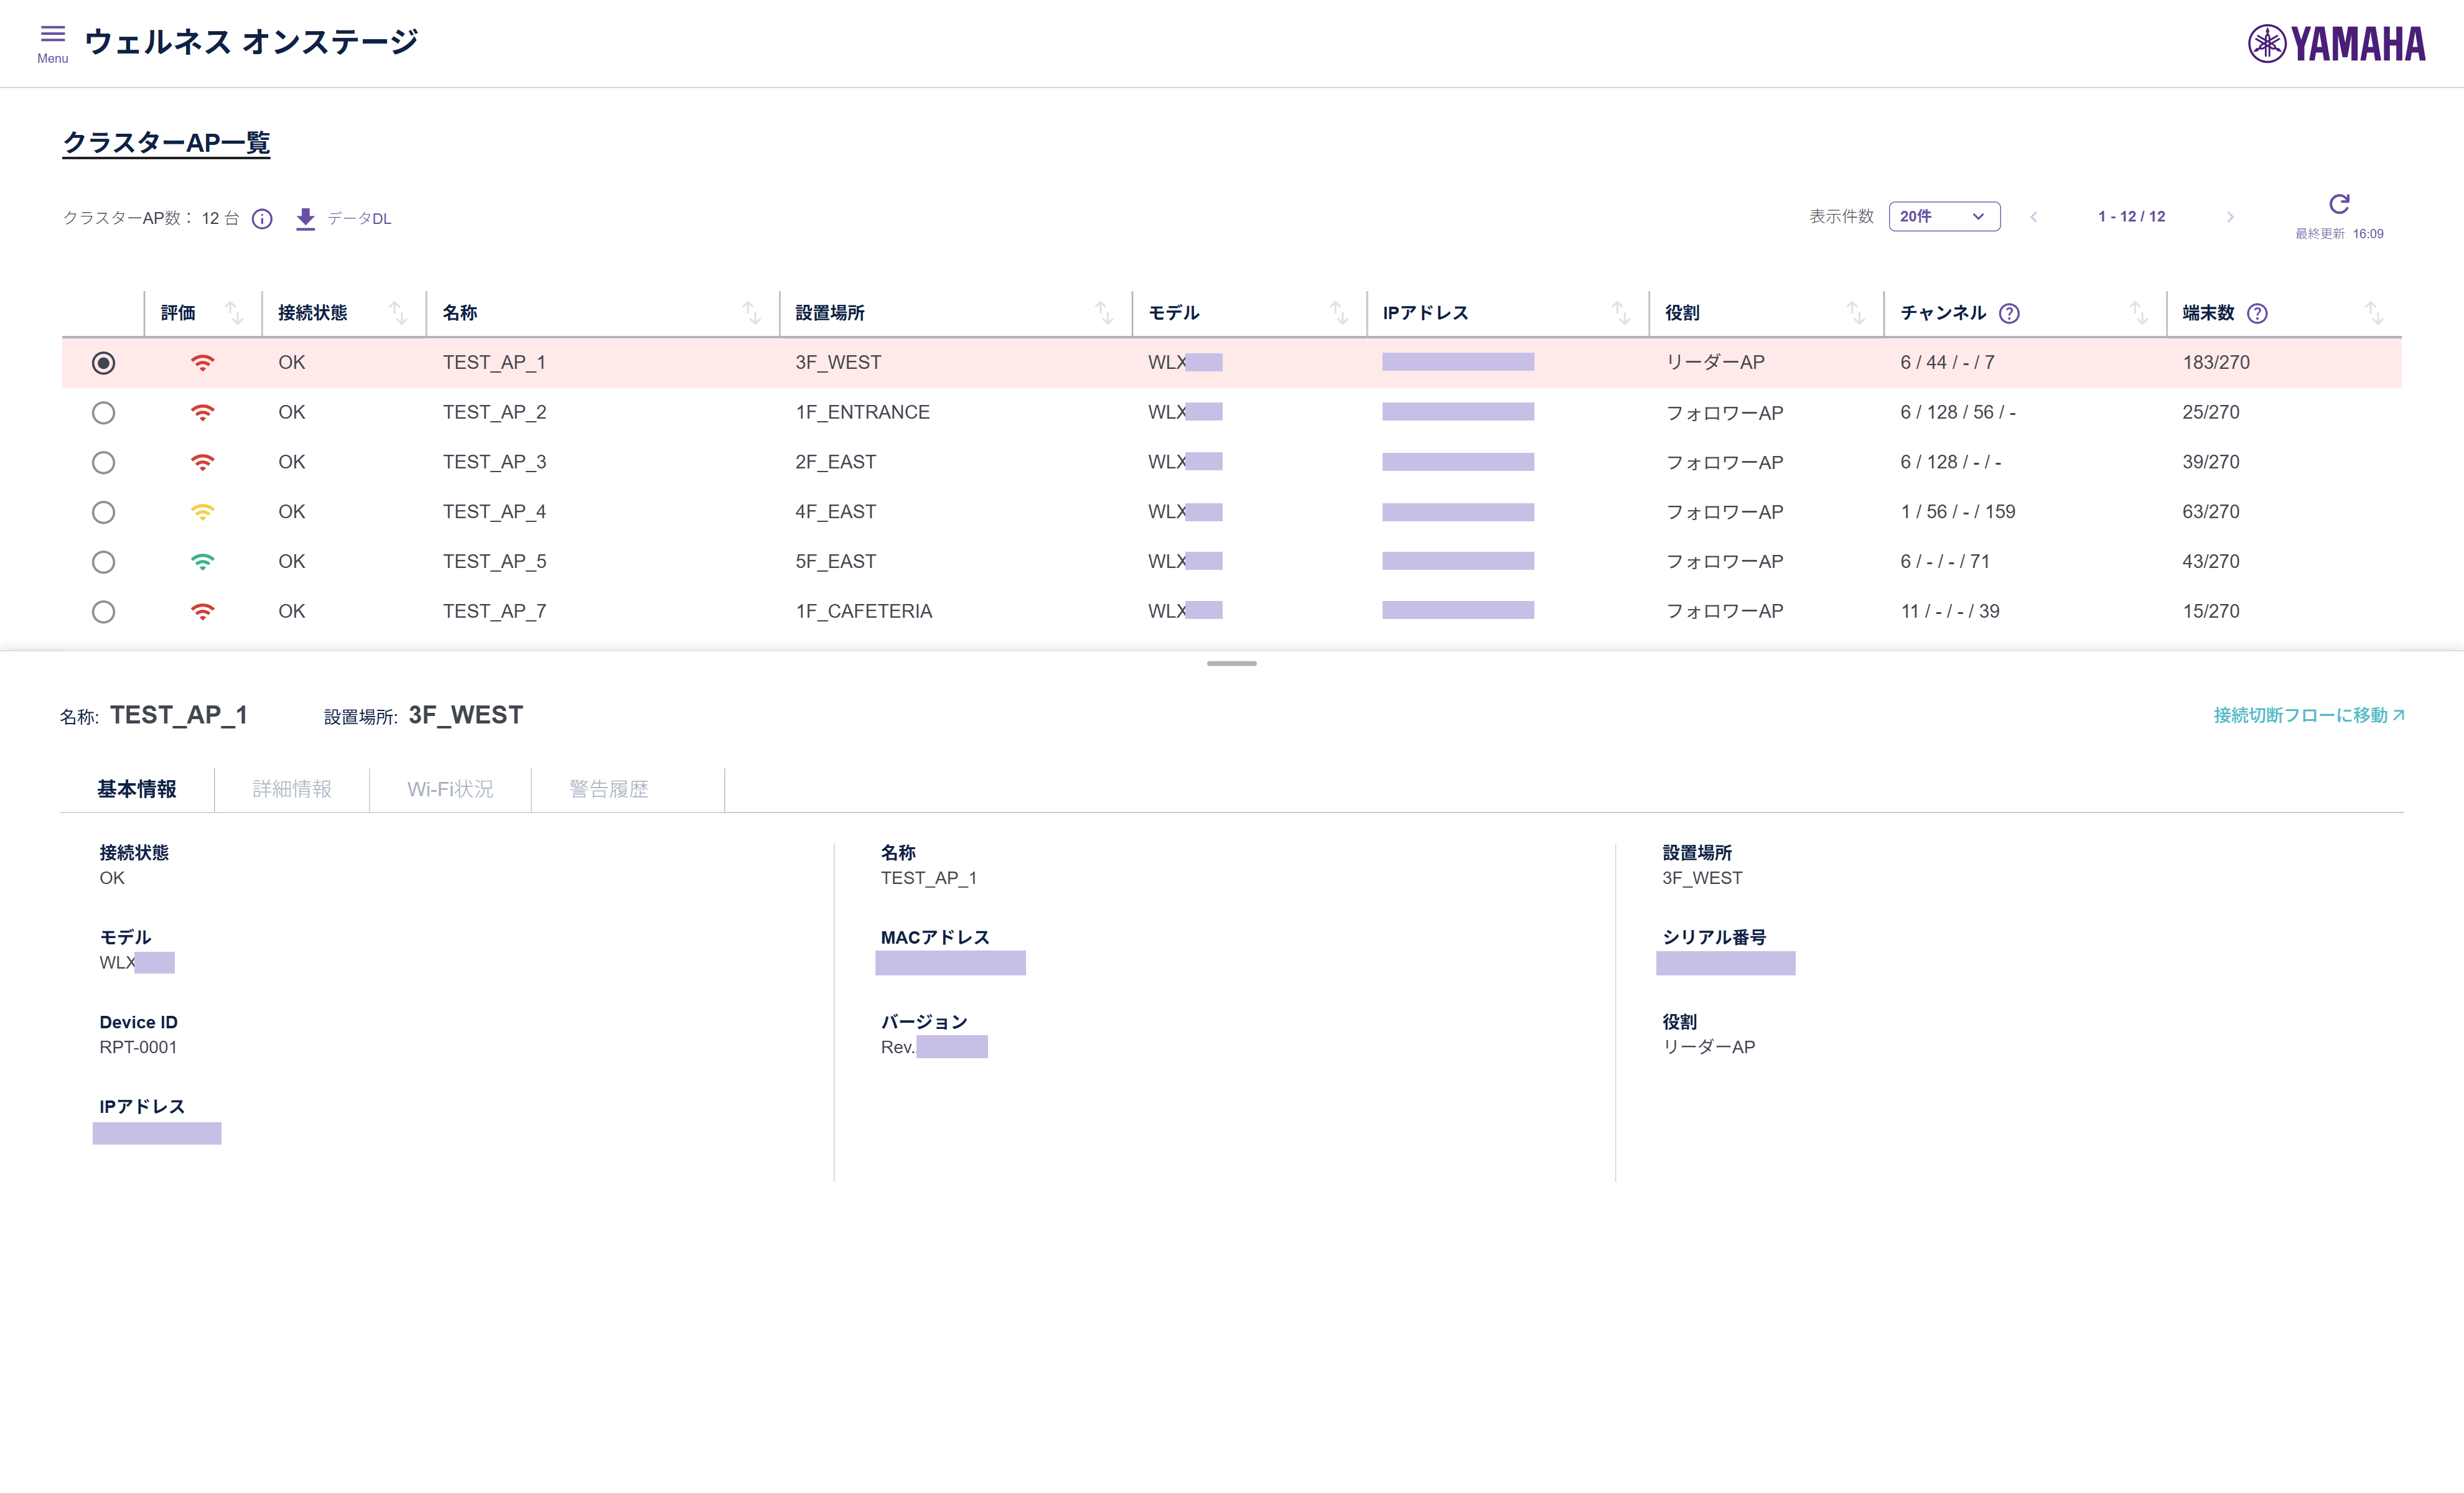Click the 1F_CAFETERIA location cell

coord(864,612)
